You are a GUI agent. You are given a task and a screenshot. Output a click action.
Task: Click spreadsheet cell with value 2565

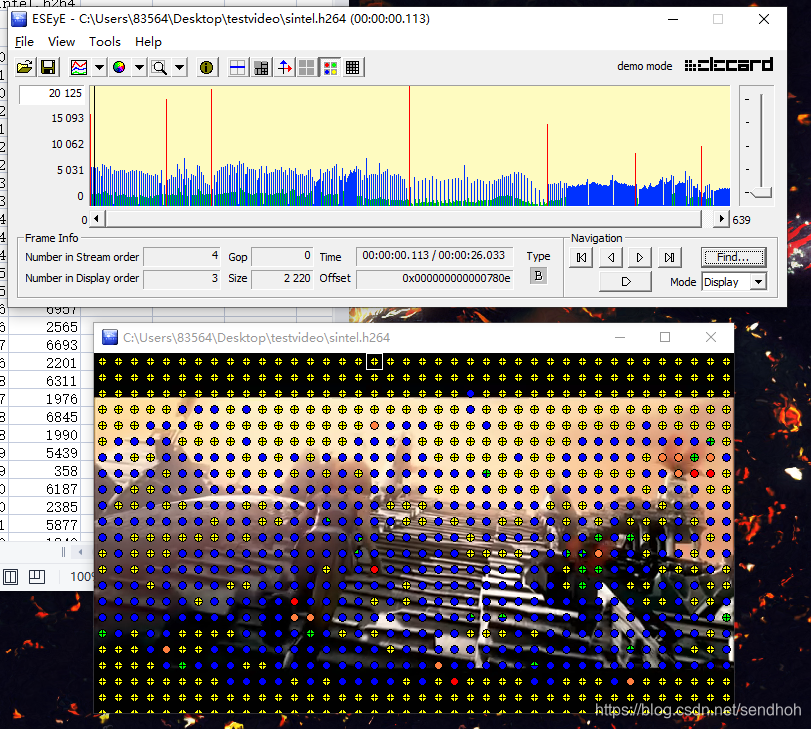pos(44,327)
